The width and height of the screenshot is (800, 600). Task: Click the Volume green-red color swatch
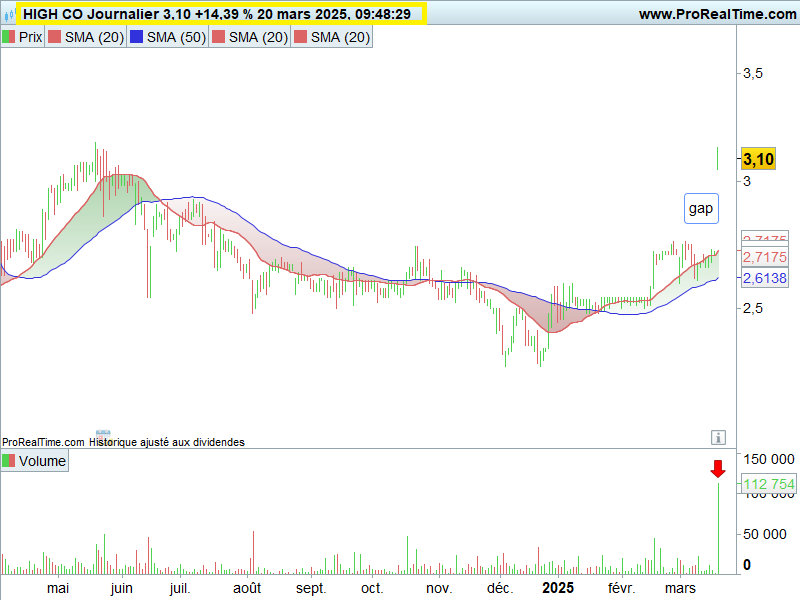[x=9, y=461]
